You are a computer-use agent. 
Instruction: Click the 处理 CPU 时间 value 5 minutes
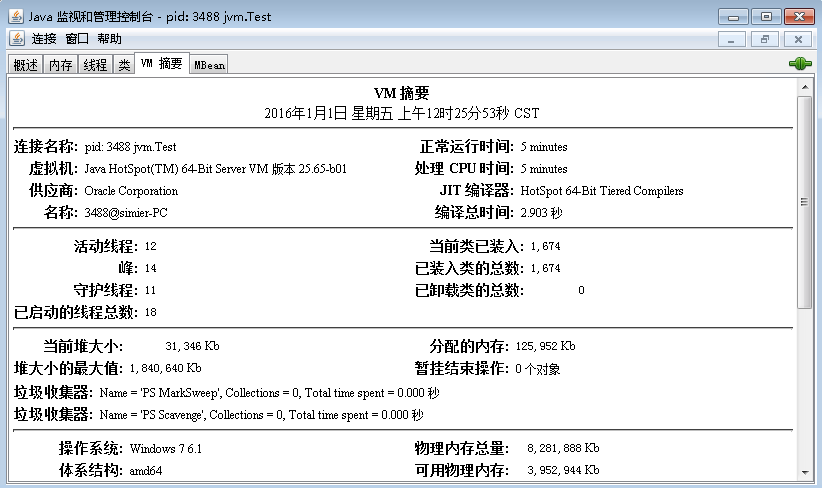(x=544, y=169)
